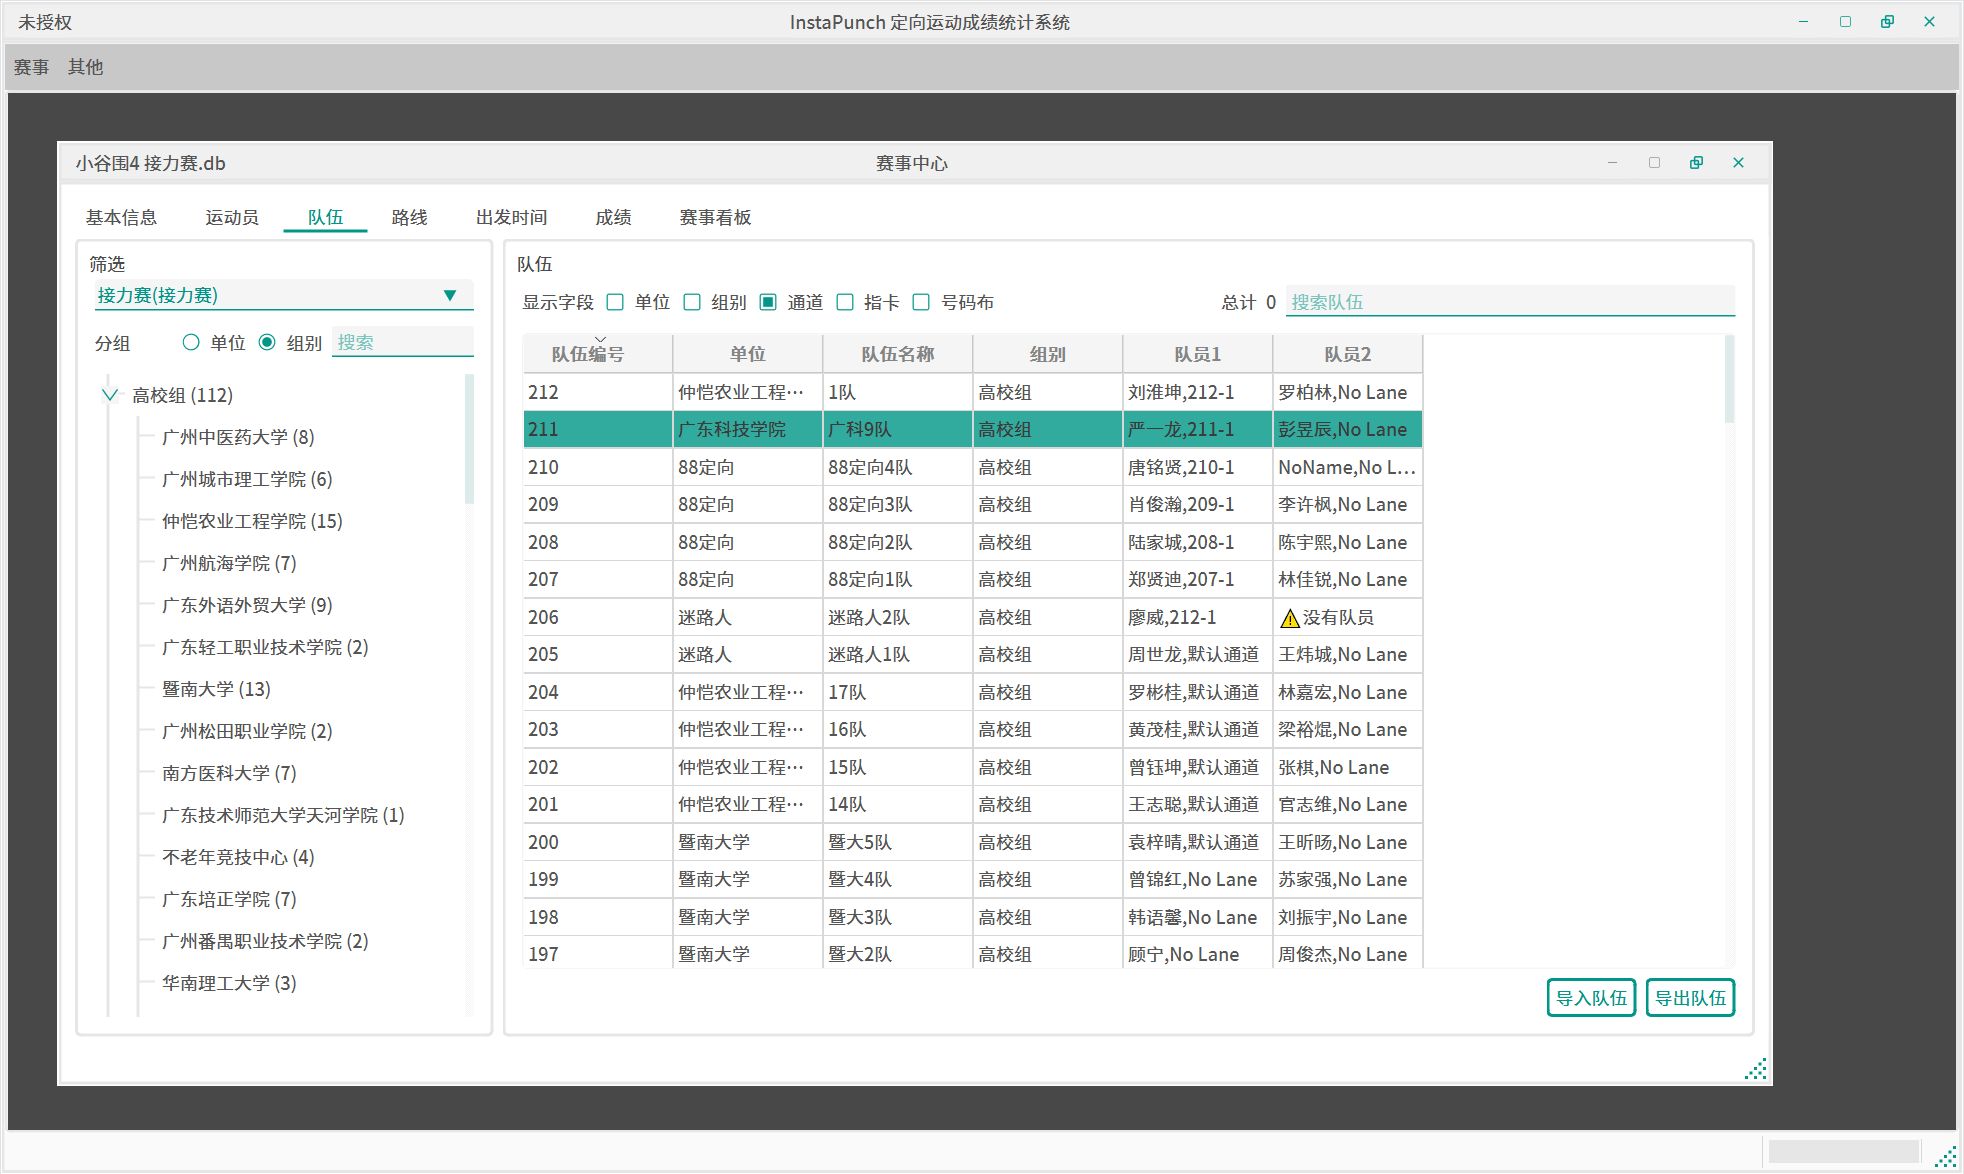Click the sort arrow on 队伍编号 column header

pos(600,340)
